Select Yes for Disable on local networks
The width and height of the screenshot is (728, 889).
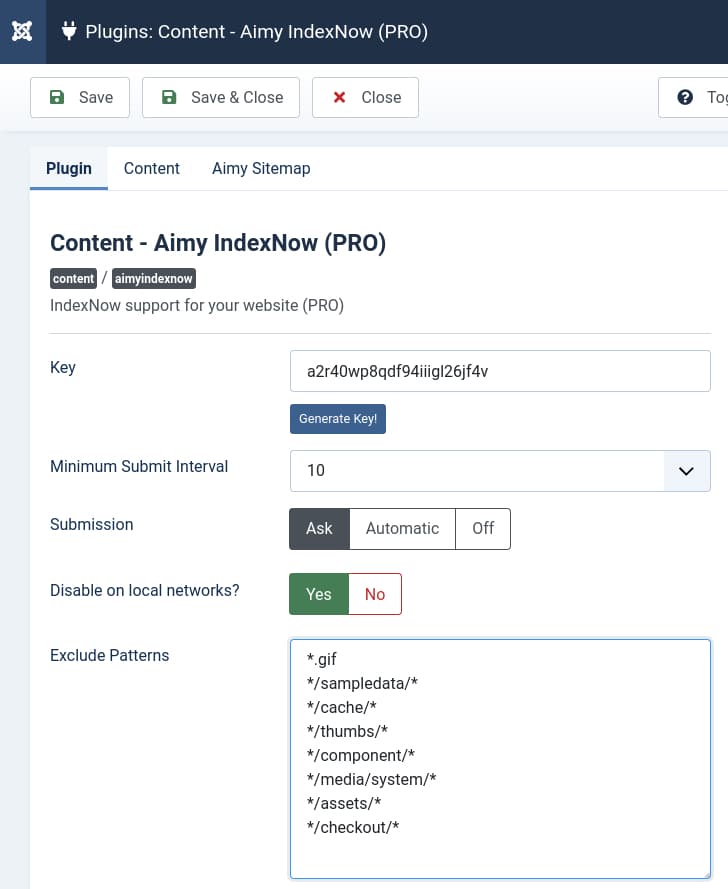pos(319,594)
